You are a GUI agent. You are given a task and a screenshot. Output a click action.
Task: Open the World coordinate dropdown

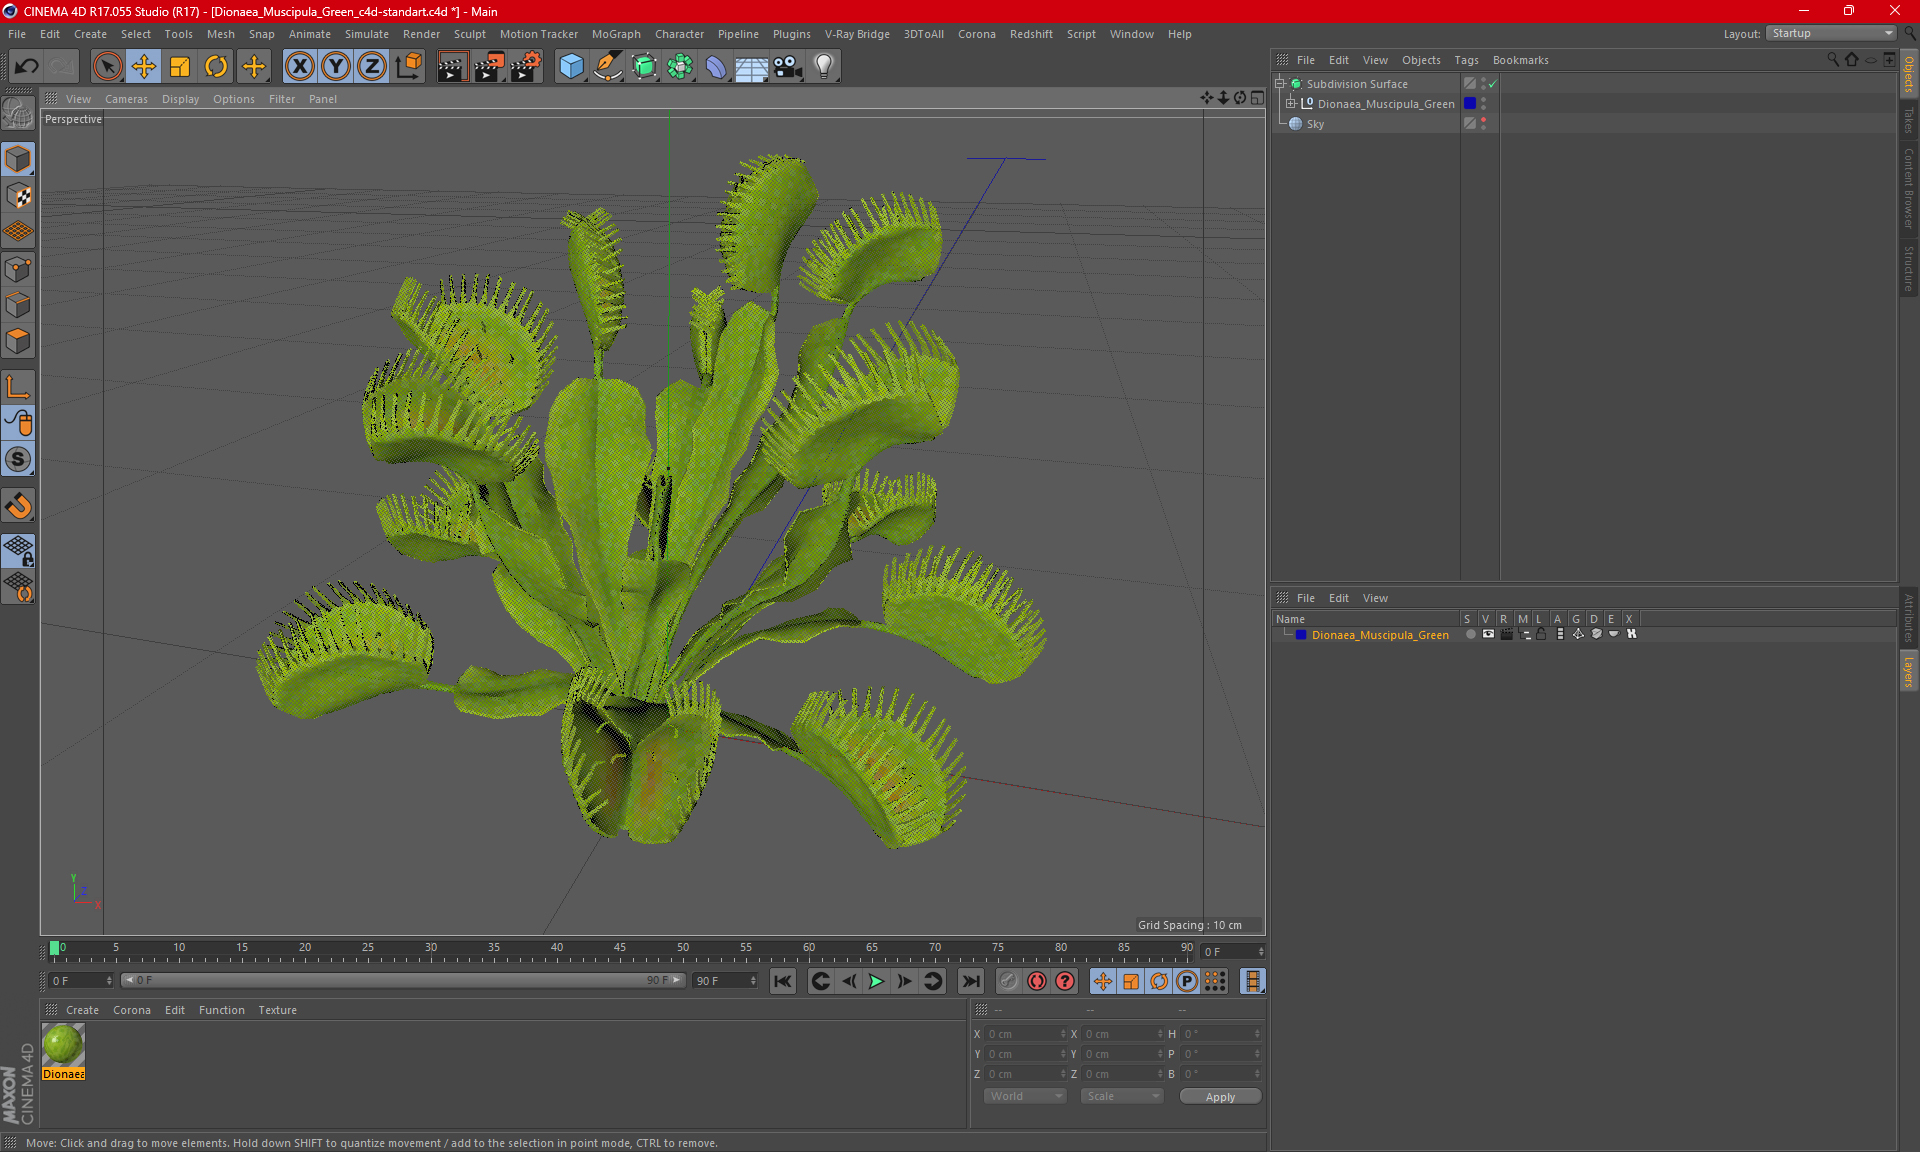[x=1025, y=1096]
